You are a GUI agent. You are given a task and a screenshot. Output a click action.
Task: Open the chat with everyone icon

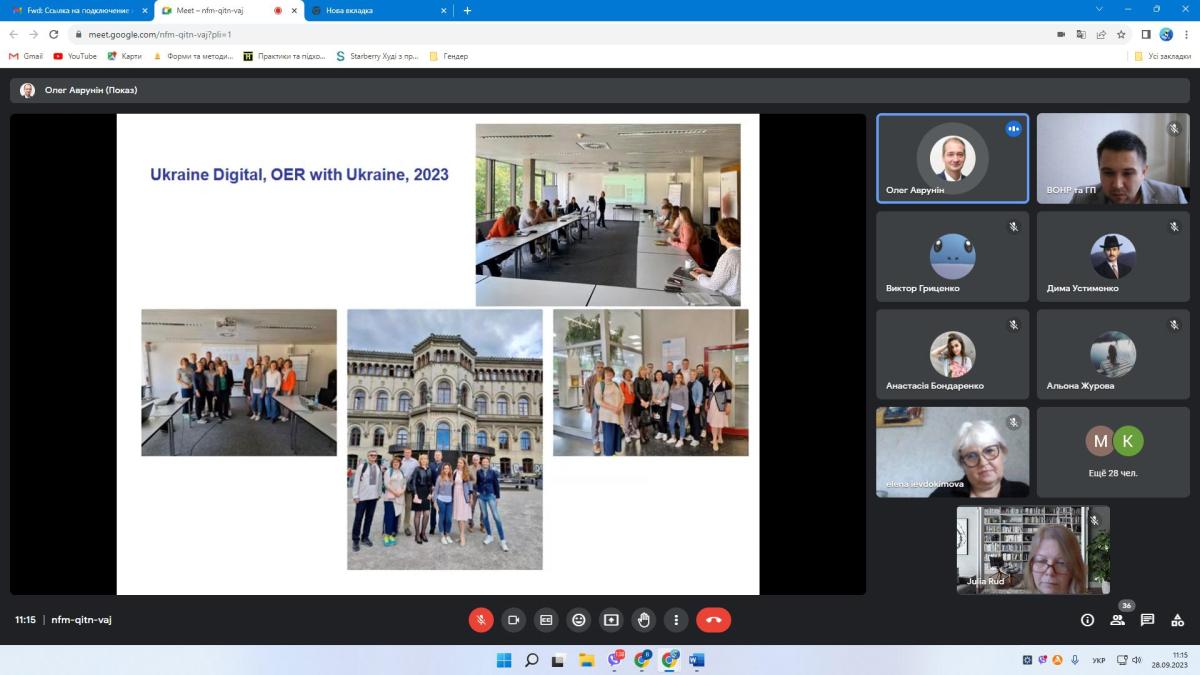(1147, 620)
